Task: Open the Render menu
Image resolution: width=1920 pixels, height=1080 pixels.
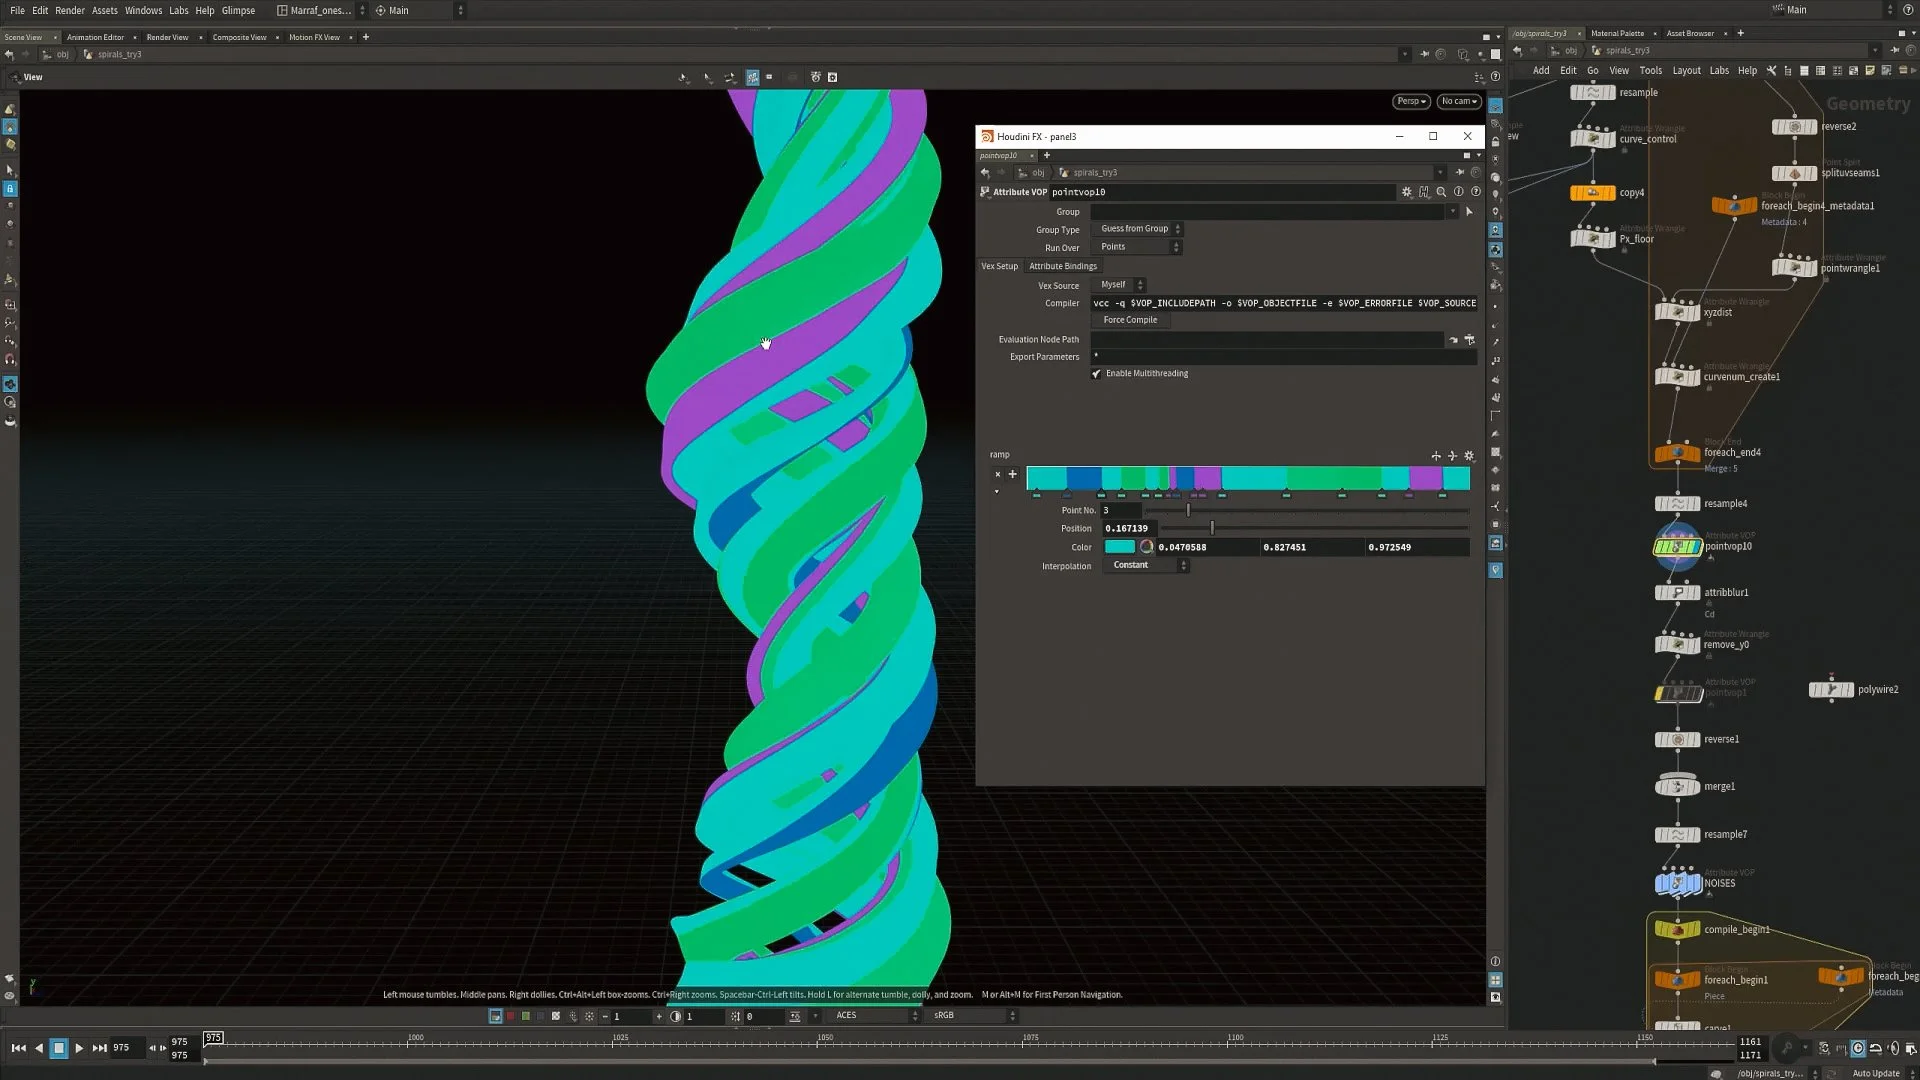Action: [x=69, y=10]
